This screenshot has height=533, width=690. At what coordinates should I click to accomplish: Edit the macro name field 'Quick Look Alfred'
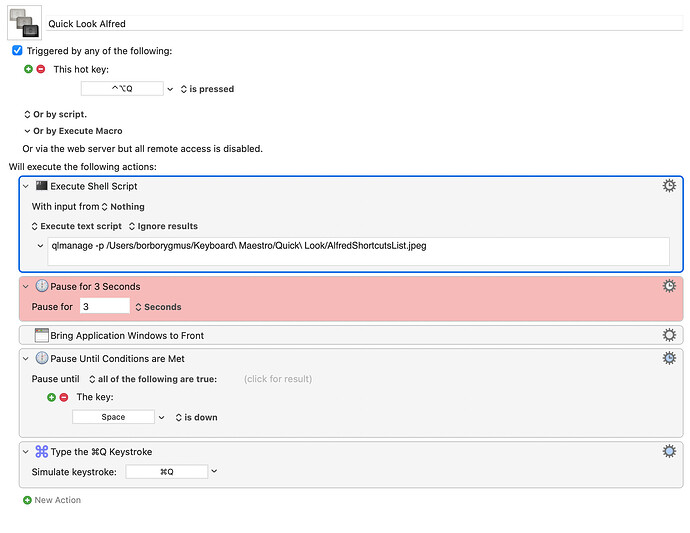pos(364,24)
